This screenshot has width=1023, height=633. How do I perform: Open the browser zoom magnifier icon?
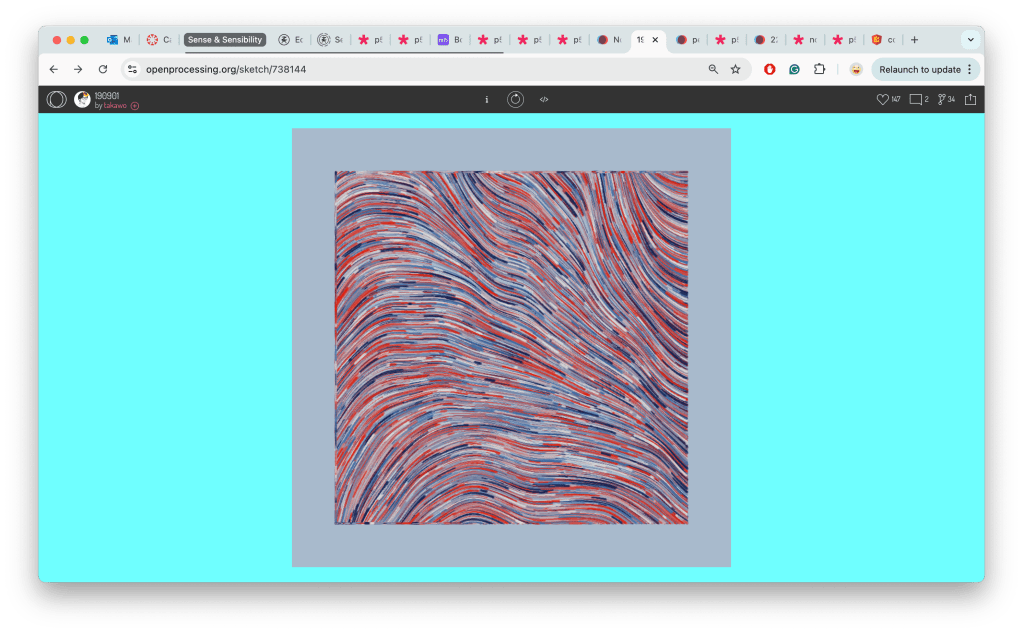(x=713, y=69)
